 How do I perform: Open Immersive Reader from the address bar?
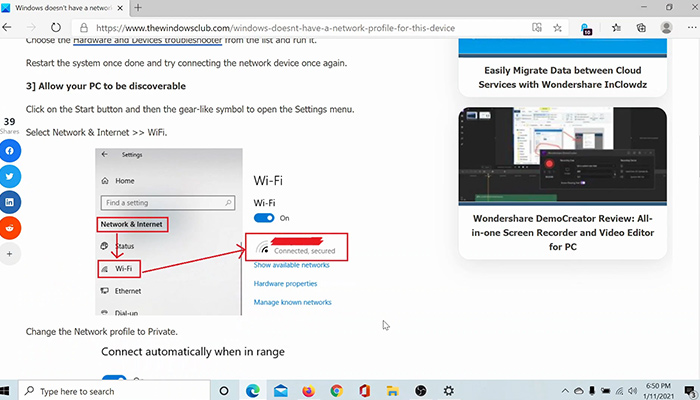pos(537,28)
